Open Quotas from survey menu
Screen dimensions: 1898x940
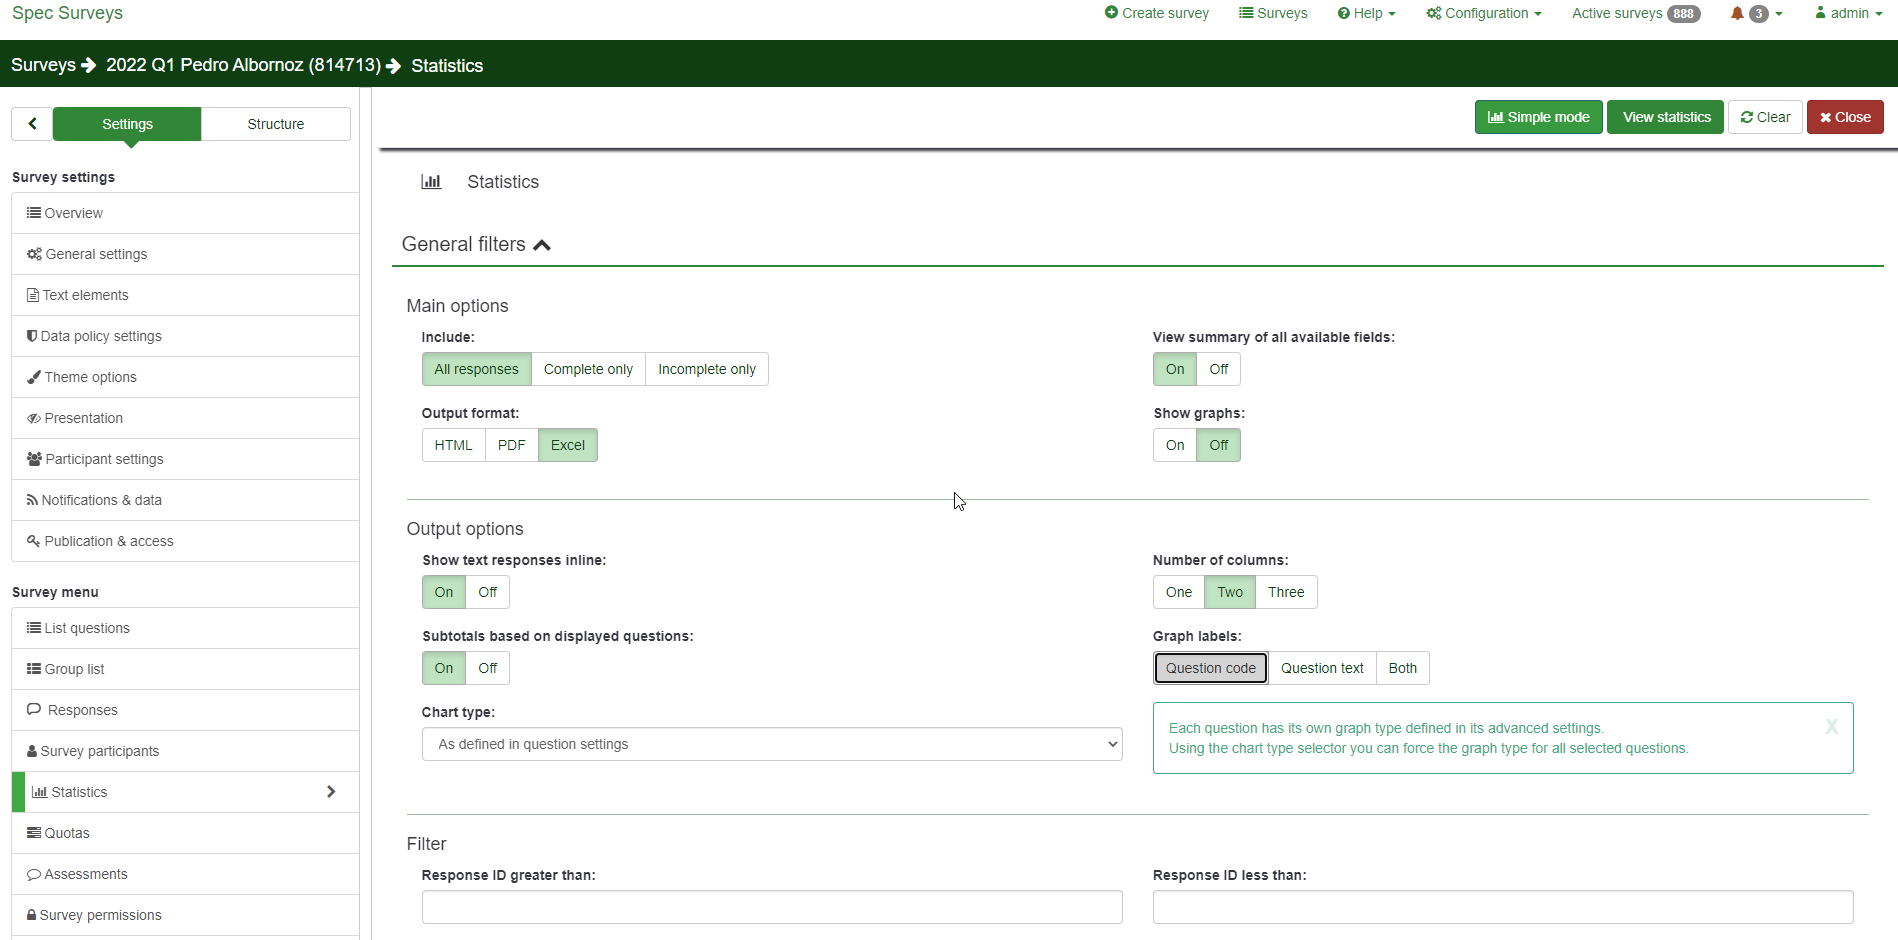67,833
